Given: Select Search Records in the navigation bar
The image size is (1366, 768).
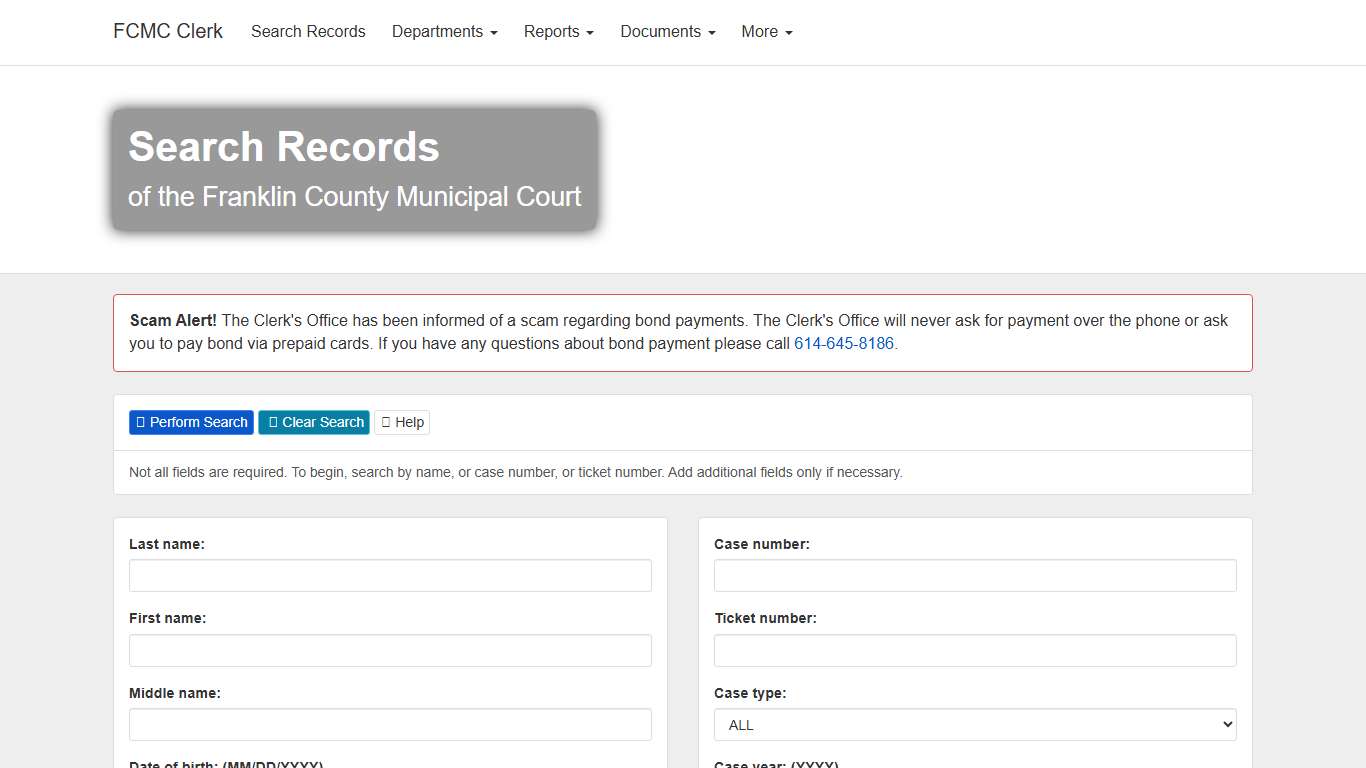Looking at the screenshot, I should [x=308, y=31].
